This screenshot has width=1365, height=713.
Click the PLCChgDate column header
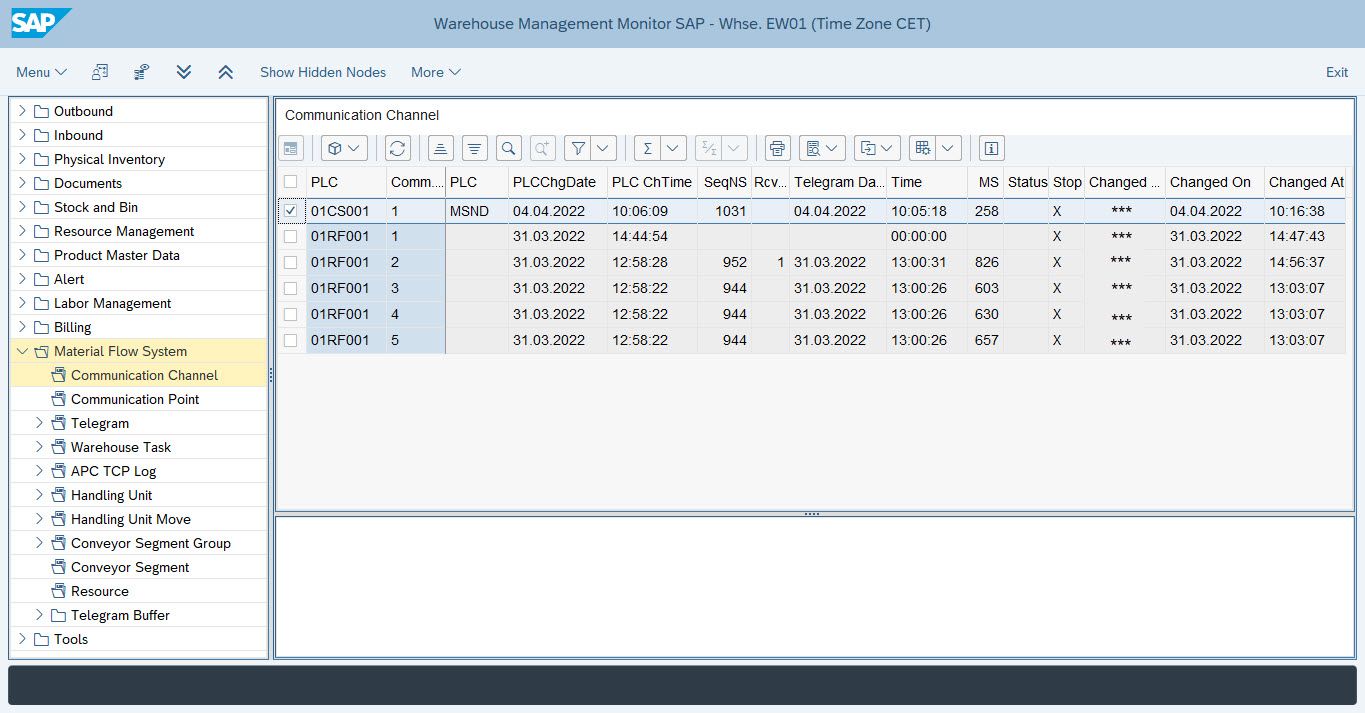tap(557, 182)
